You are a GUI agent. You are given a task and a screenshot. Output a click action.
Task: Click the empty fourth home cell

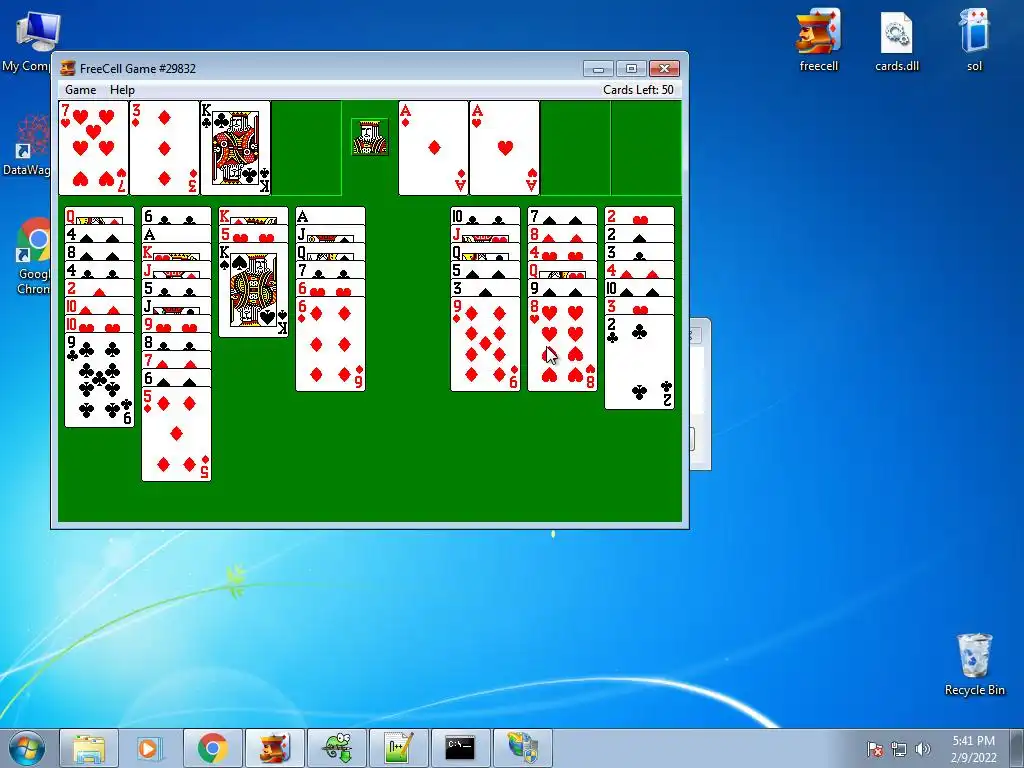point(646,148)
